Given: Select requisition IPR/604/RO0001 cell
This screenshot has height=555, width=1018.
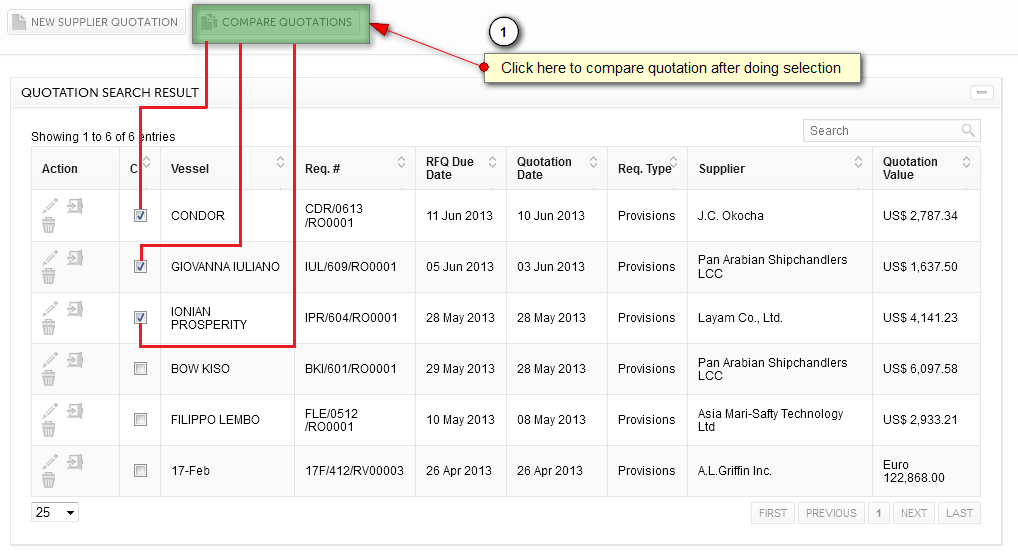Looking at the screenshot, I should point(355,317).
